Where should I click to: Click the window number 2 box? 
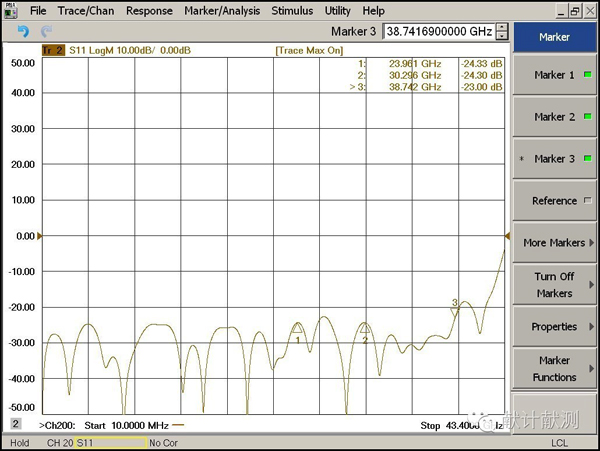15,424
